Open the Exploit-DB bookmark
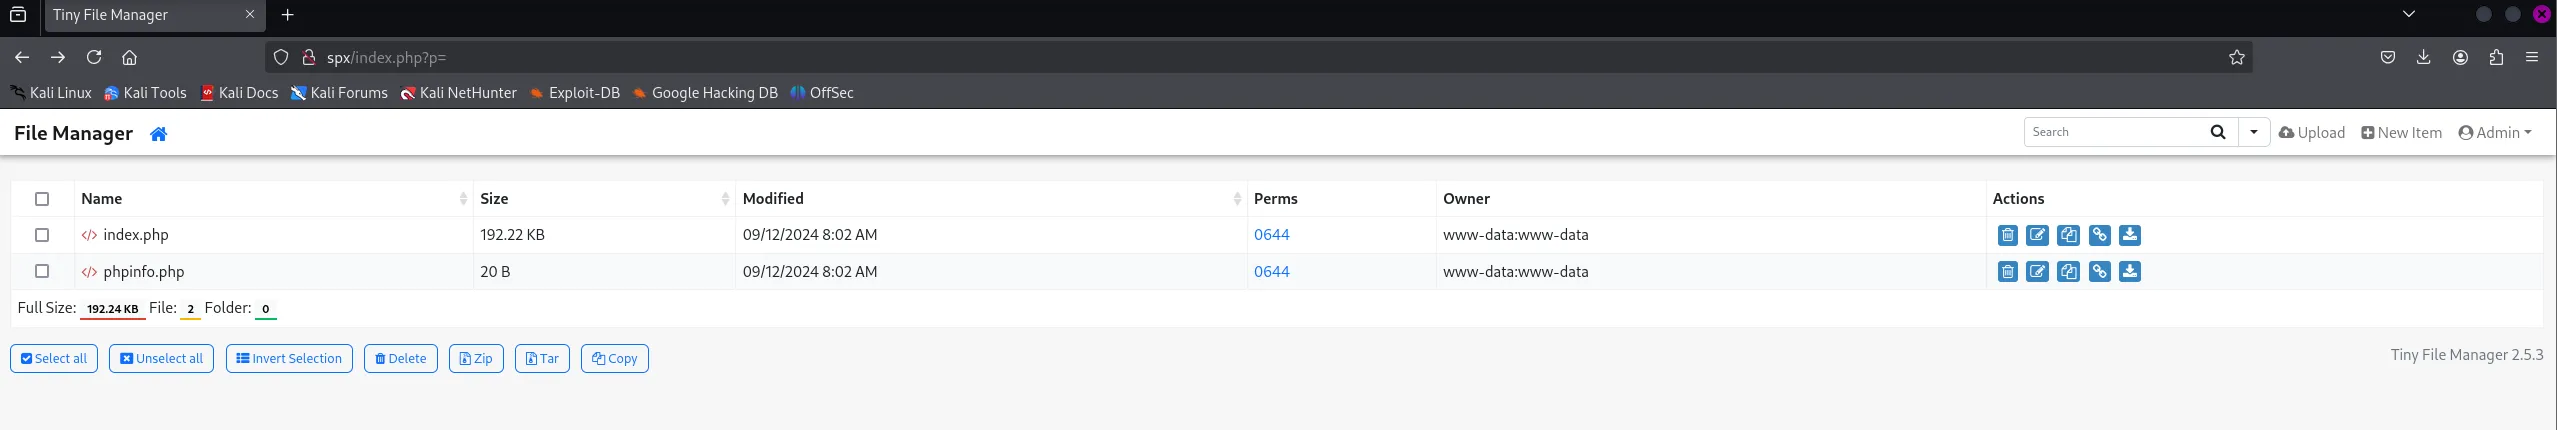Viewport: 2557px width, 430px height. coord(575,93)
